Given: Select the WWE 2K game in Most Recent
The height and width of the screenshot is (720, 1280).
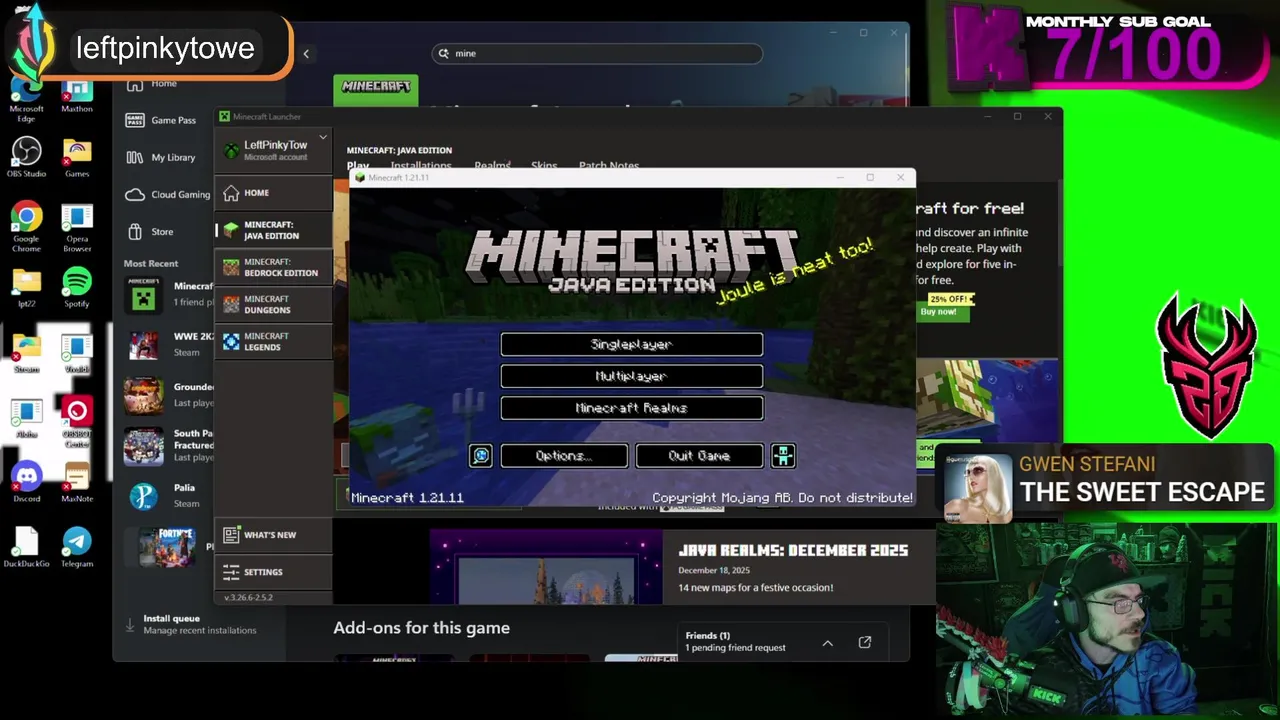Looking at the screenshot, I should tap(168, 345).
